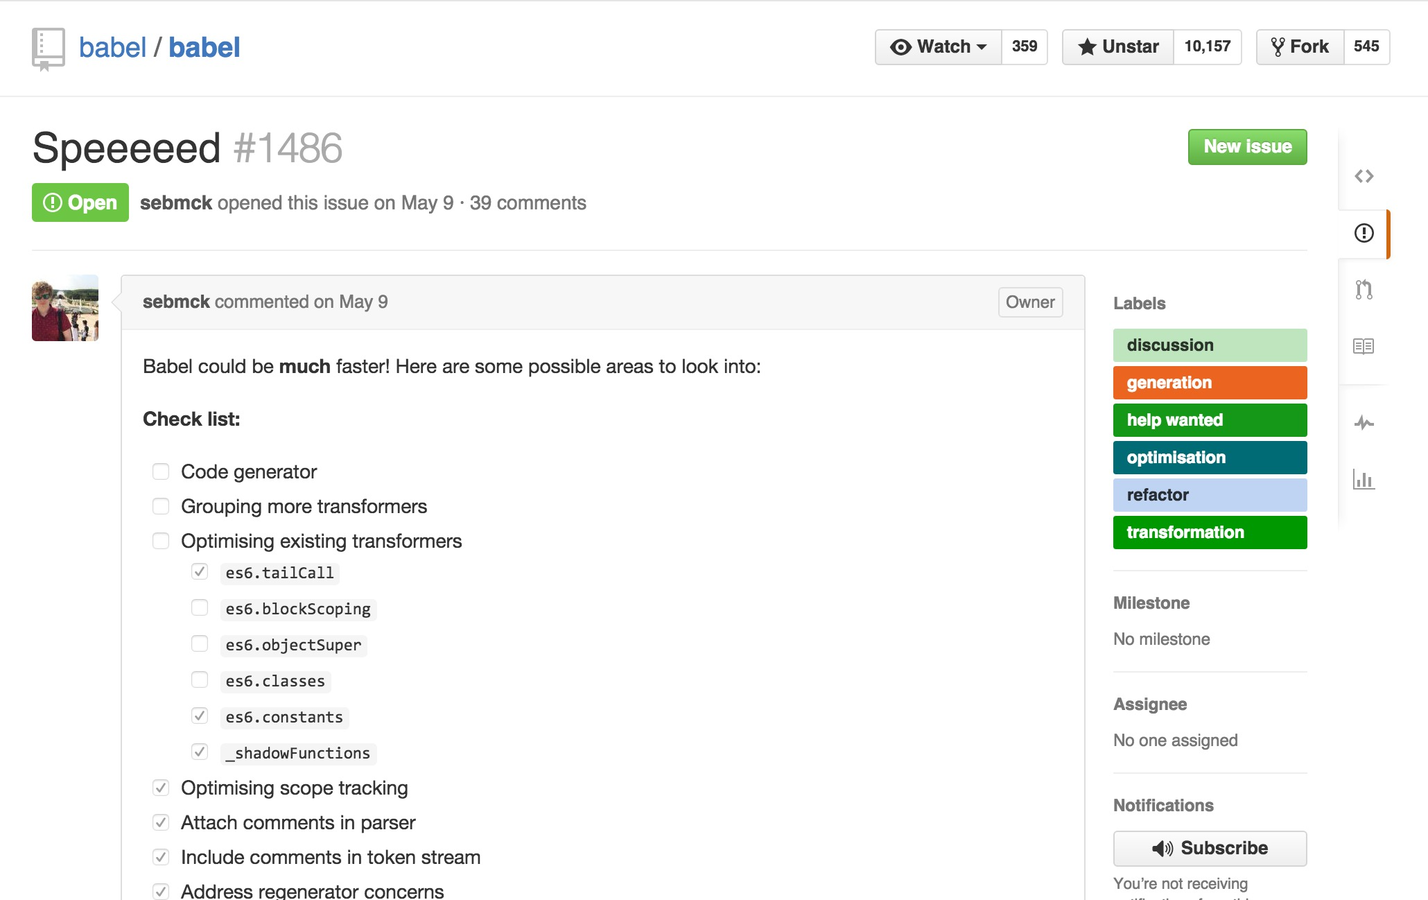Click the Labels sidebar heading

click(1139, 304)
